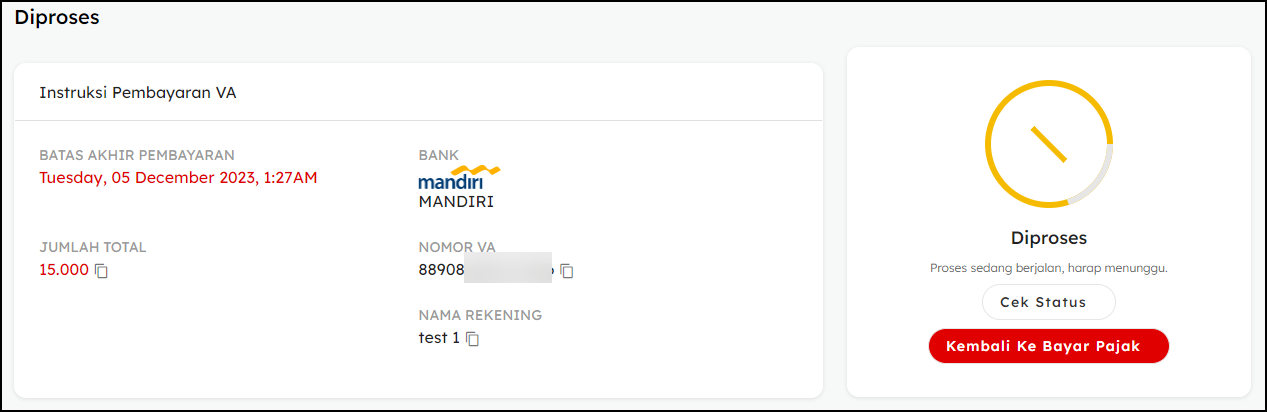This screenshot has width=1267, height=412.
Task: Click the Jumlah Total label
Action: pyautogui.click(x=93, y=247)
